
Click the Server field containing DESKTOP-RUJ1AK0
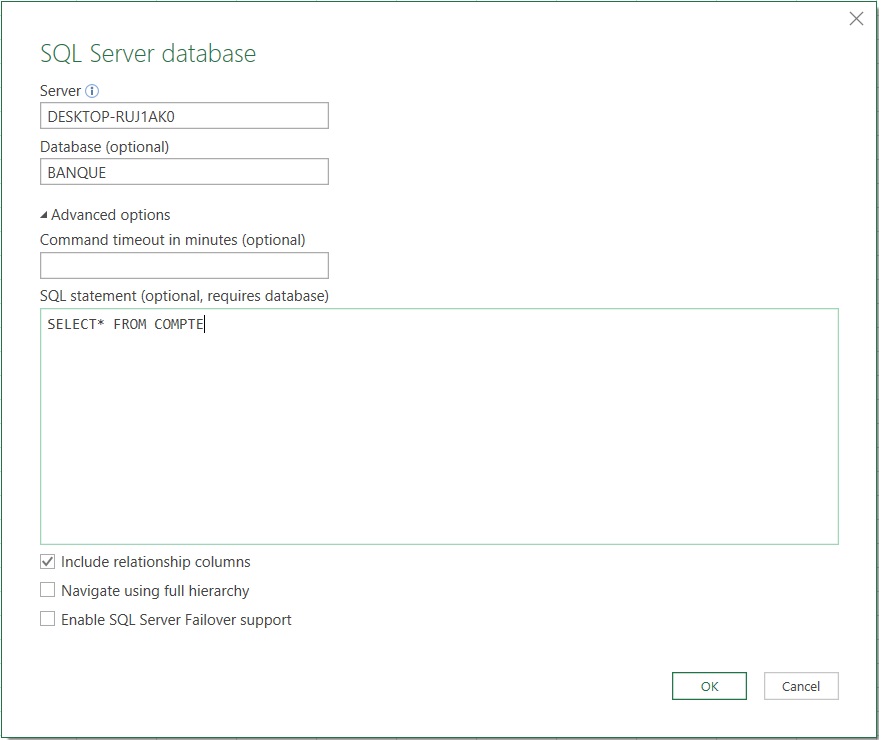(184, 116)
